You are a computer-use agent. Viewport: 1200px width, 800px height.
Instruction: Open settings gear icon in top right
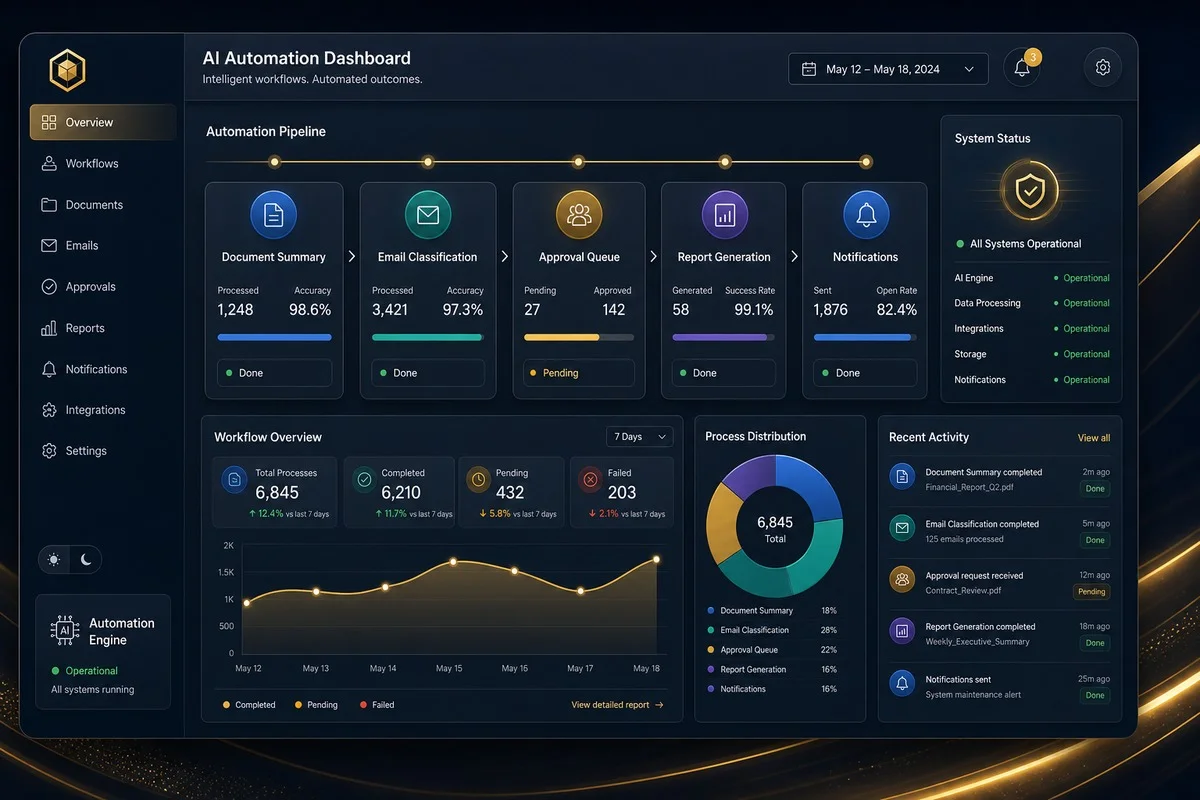pyautogui.click(x=1103, y=68)
